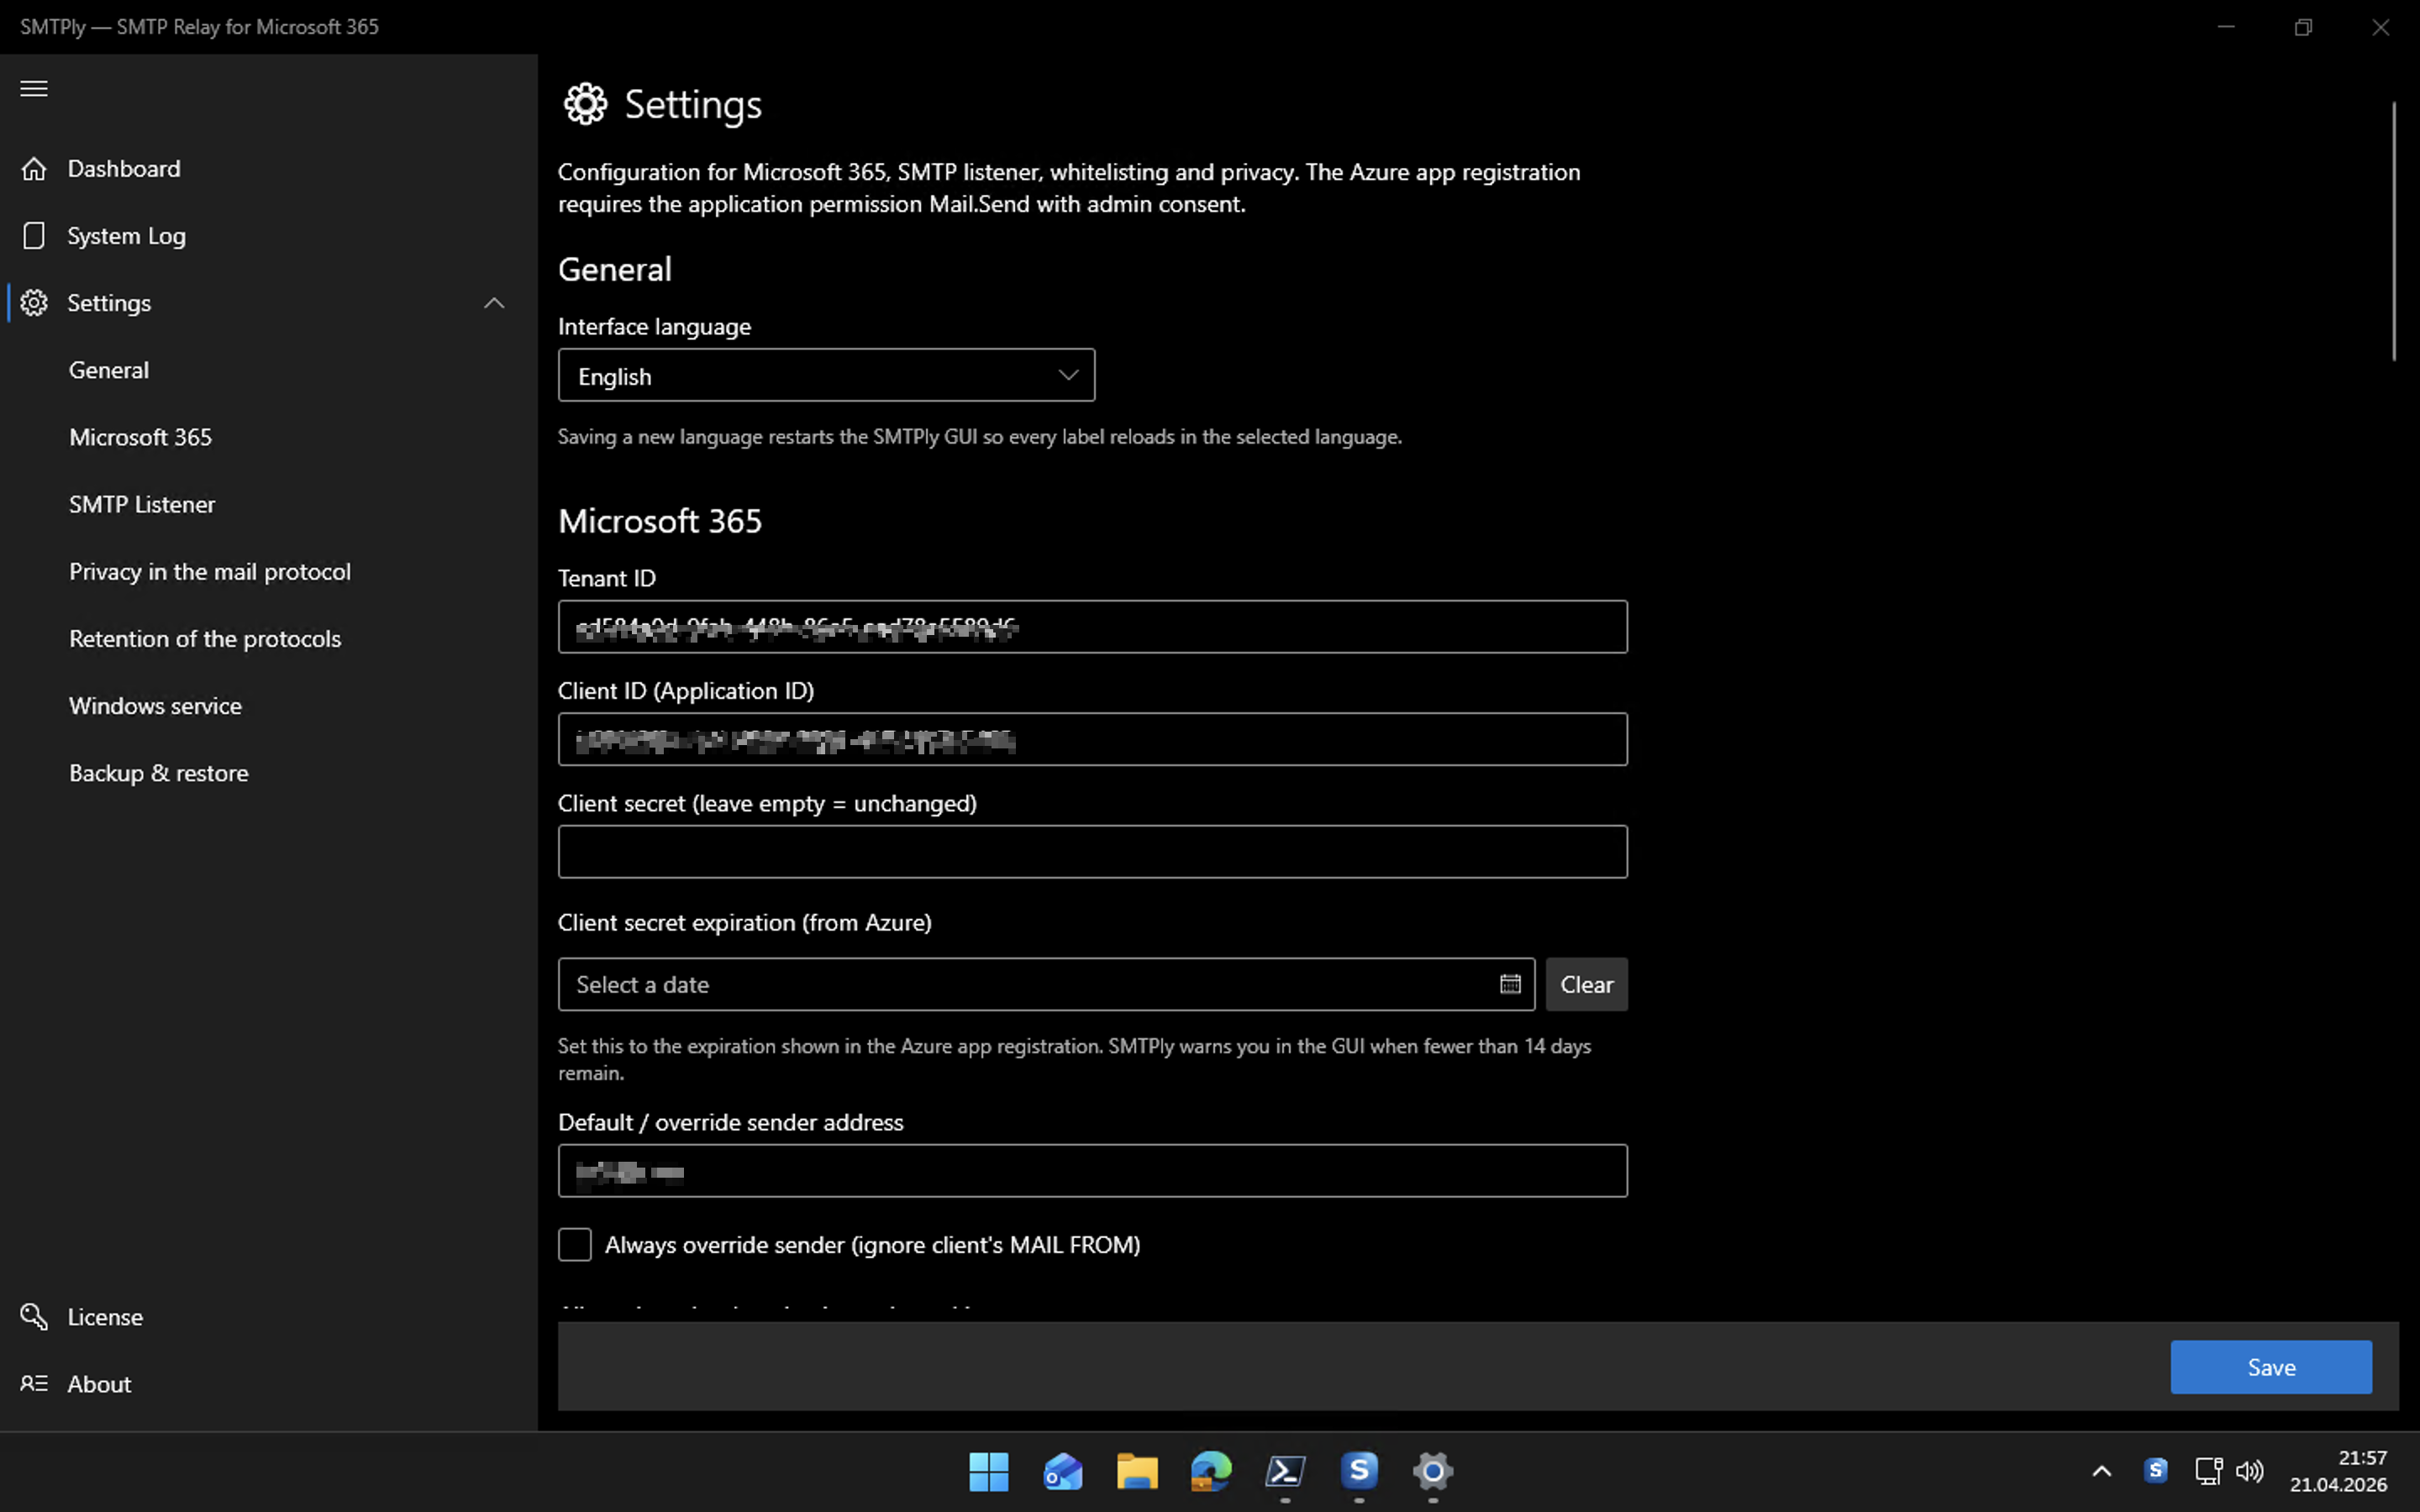Viewport: 2420px width, 1512px height.
Task: Open the Interface language dropdown
Action: (825, 375)
